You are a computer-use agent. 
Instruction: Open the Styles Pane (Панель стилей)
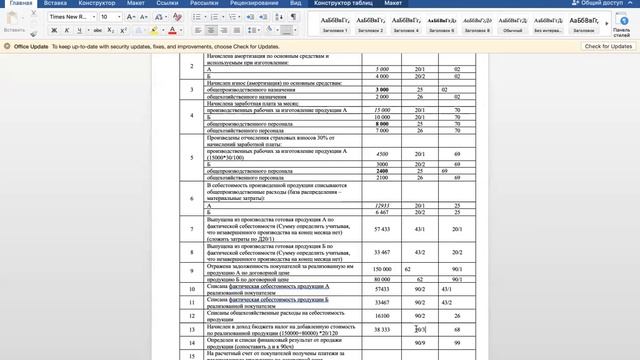pyautogui.click(x=622, y=24)
